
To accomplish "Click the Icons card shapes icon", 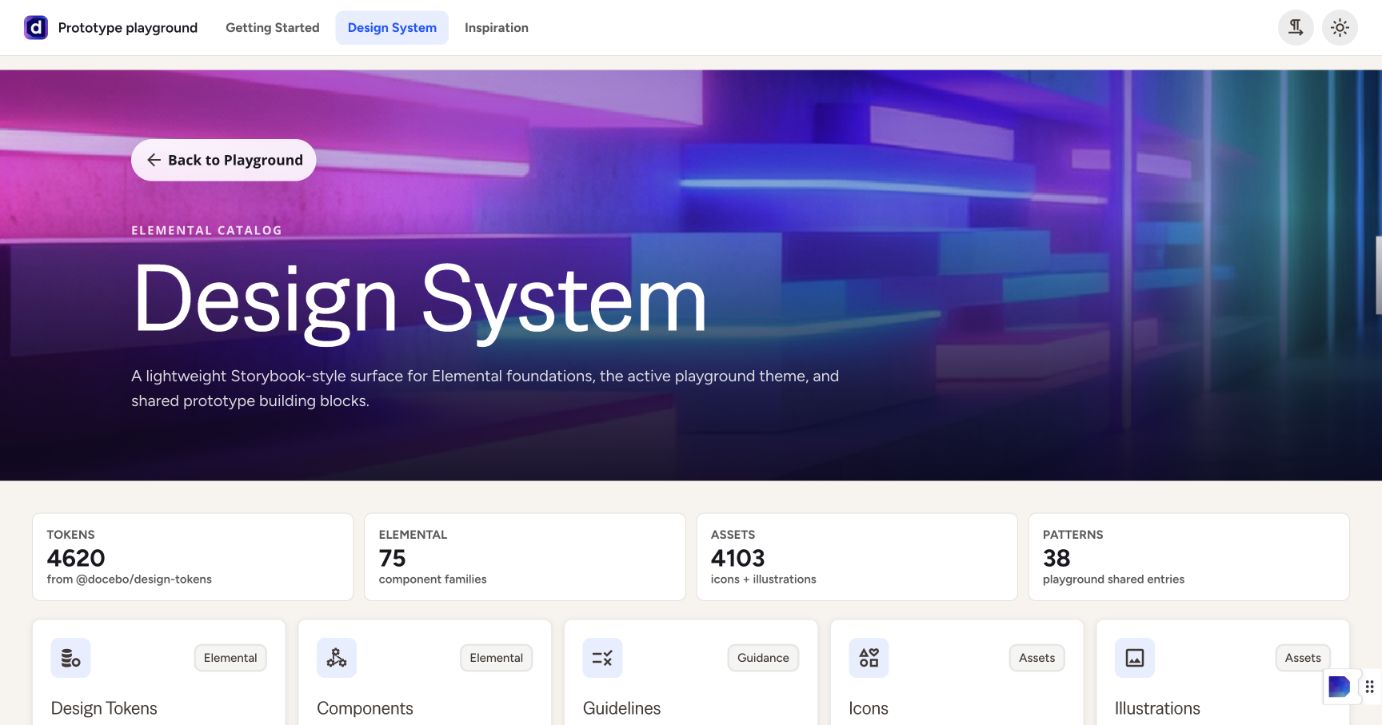I will pos(869,658).
